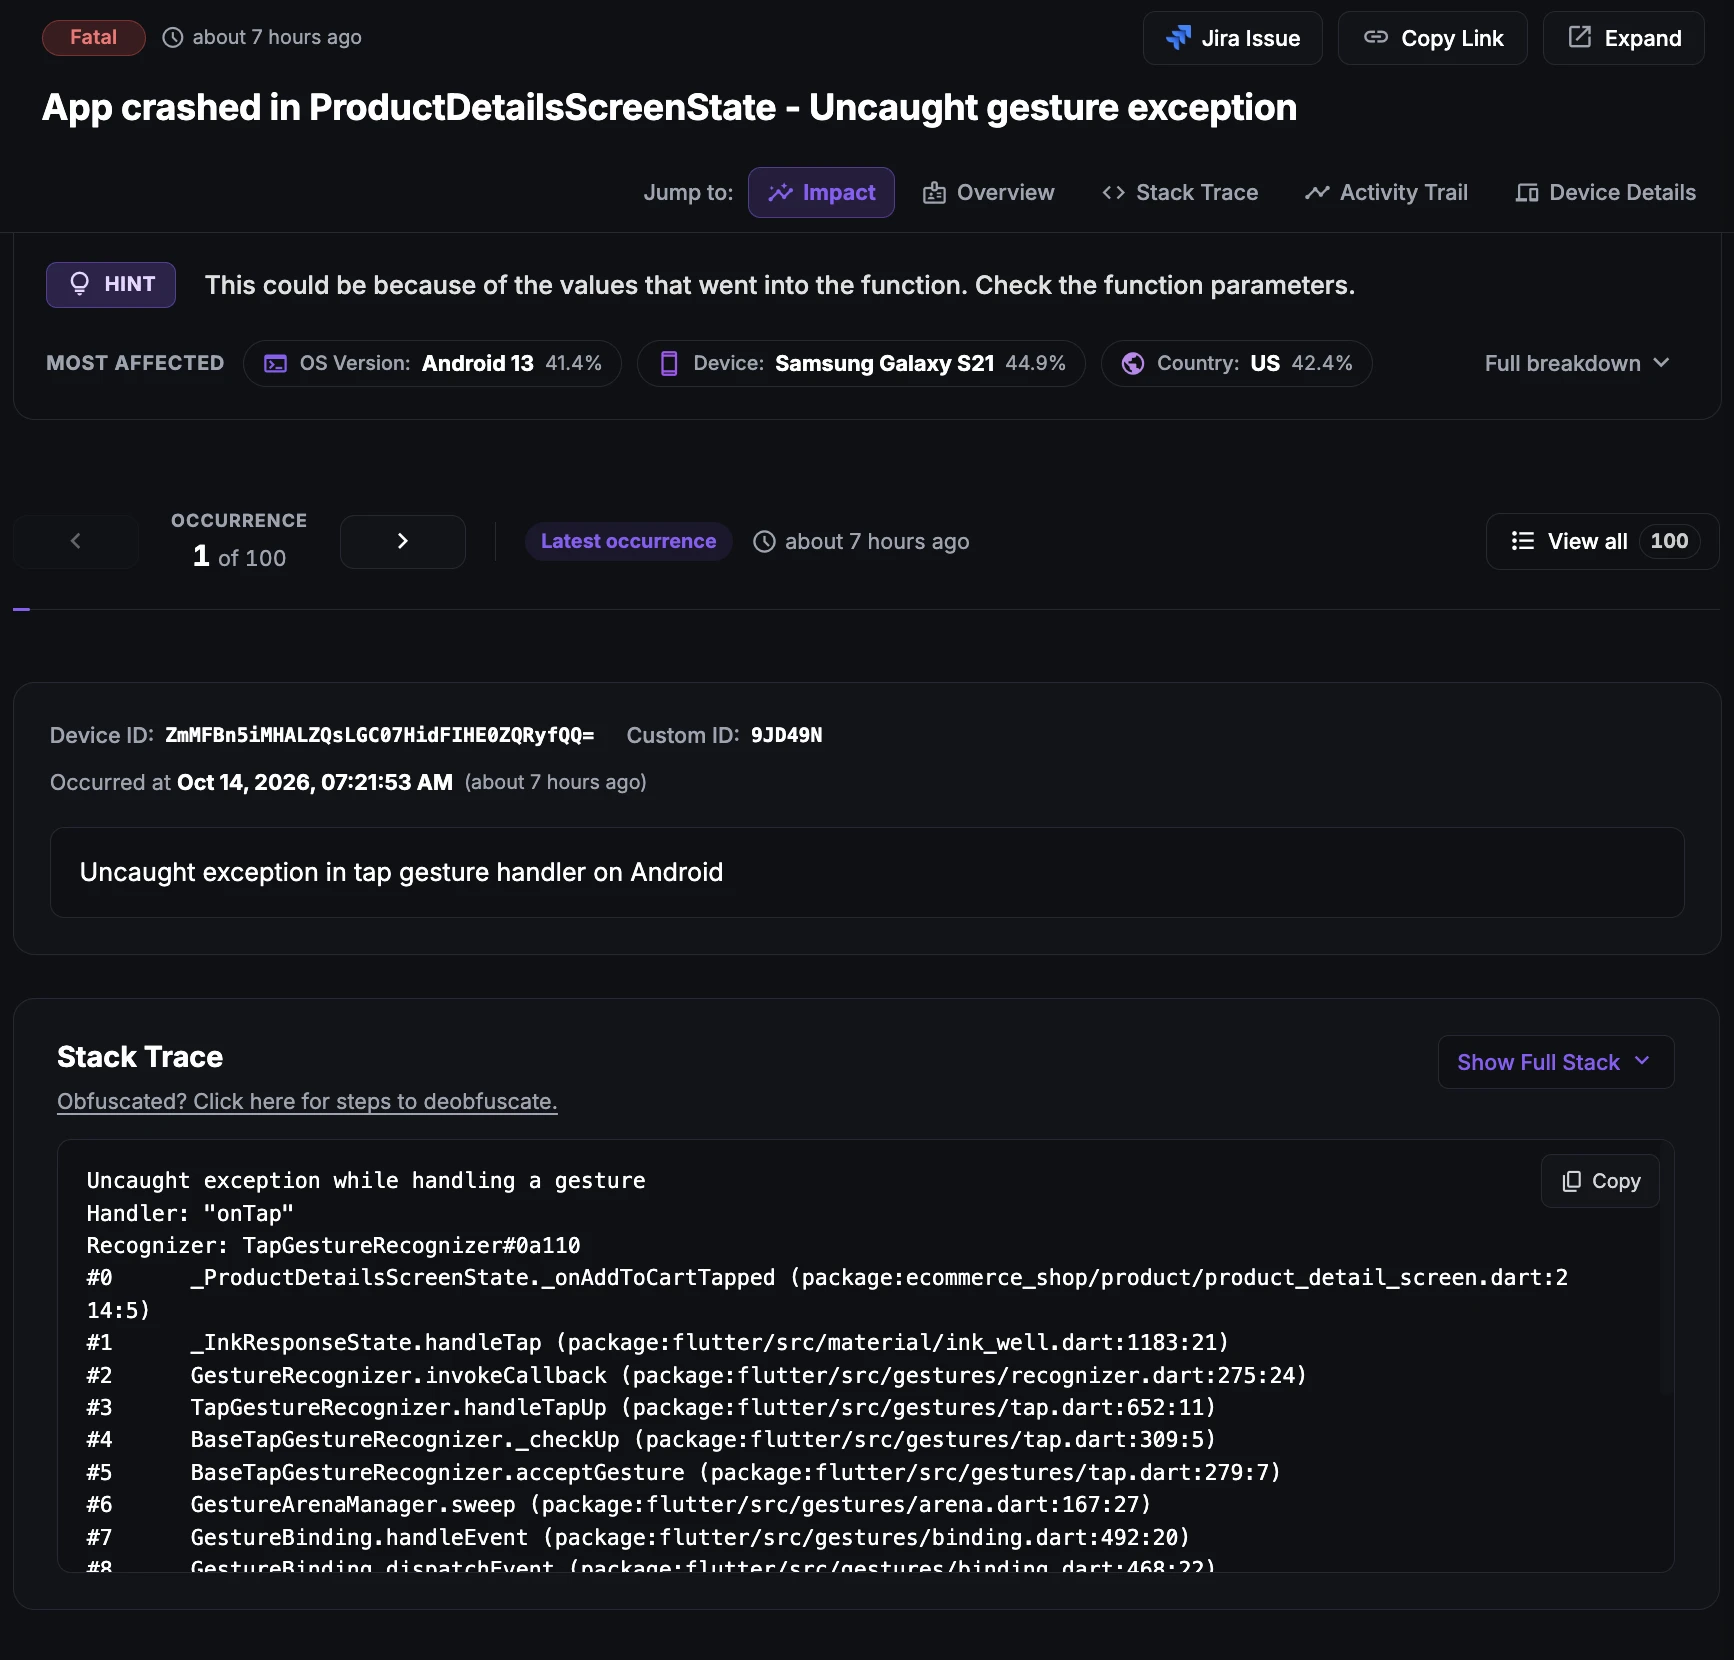Click the Latest occurrence badge
Viewport: 1734px width, 1660px height.
tap(628, 541)
